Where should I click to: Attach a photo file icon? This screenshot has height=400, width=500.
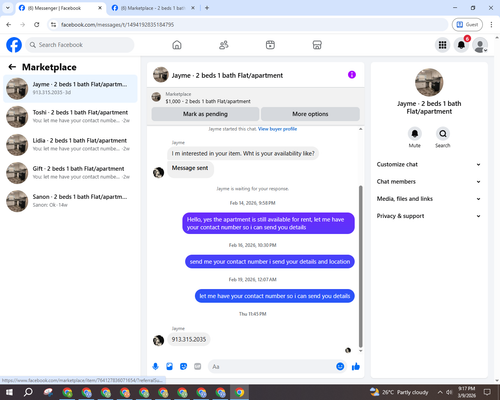click(x=170, y=367)
